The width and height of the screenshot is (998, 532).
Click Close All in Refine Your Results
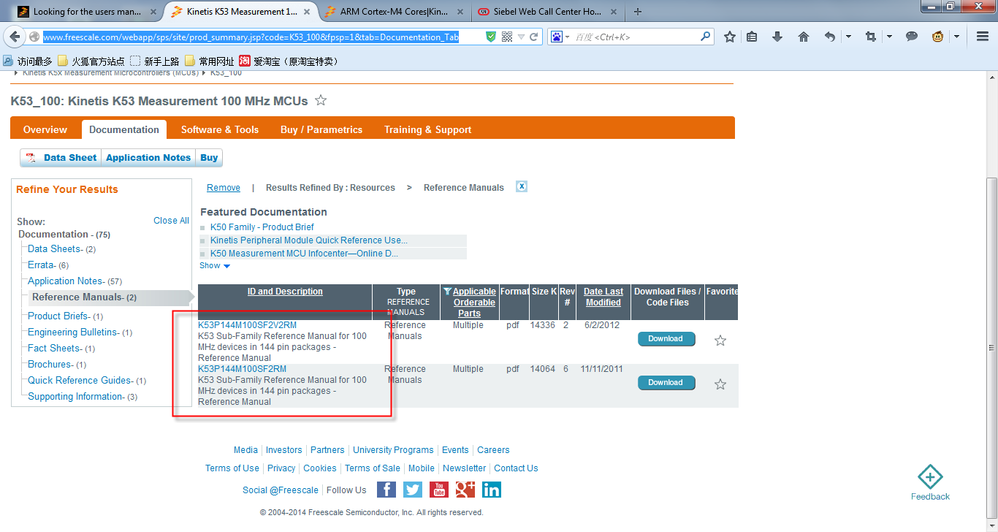[171, 220]
